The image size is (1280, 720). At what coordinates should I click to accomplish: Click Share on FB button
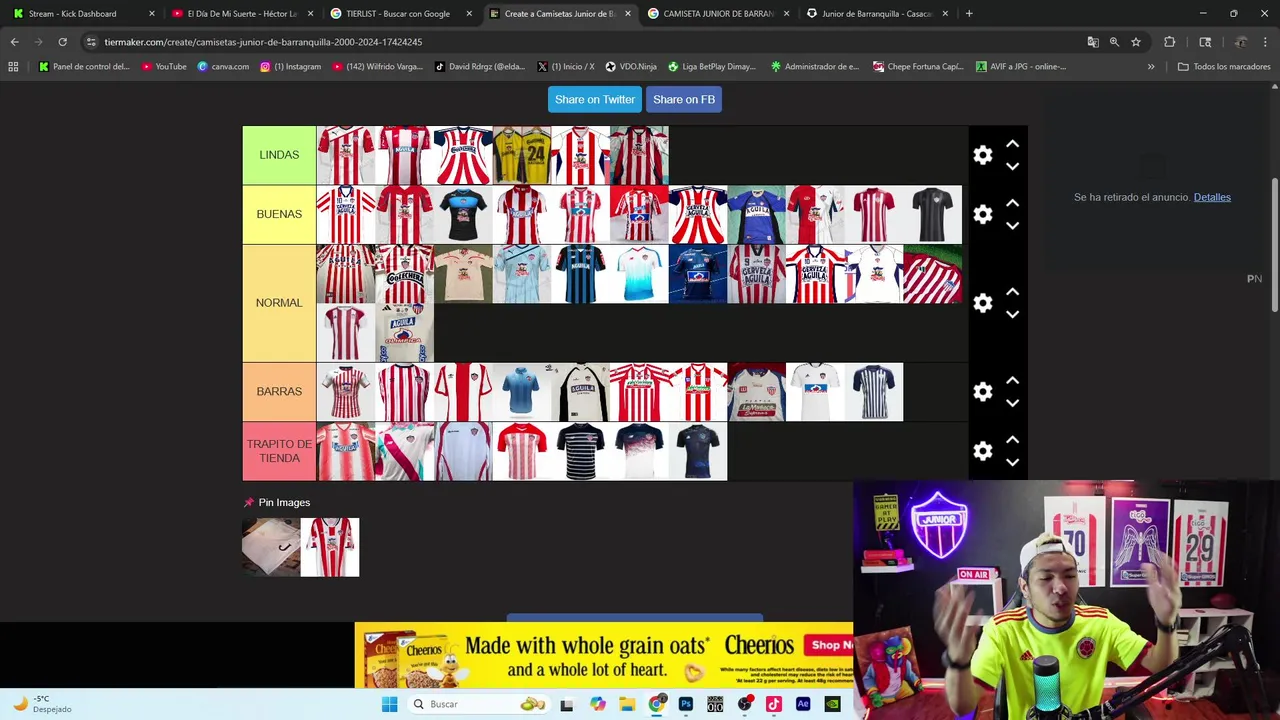(x=684, y=99)
